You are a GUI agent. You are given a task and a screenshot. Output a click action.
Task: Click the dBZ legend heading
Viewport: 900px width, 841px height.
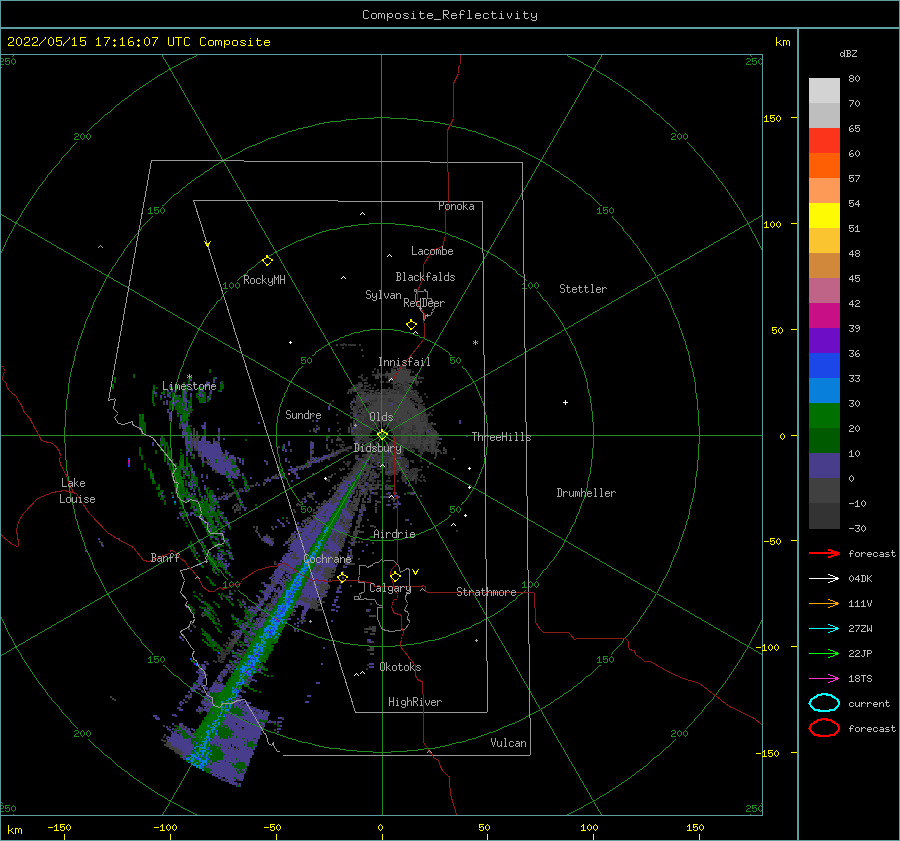(x=848, y=54)
